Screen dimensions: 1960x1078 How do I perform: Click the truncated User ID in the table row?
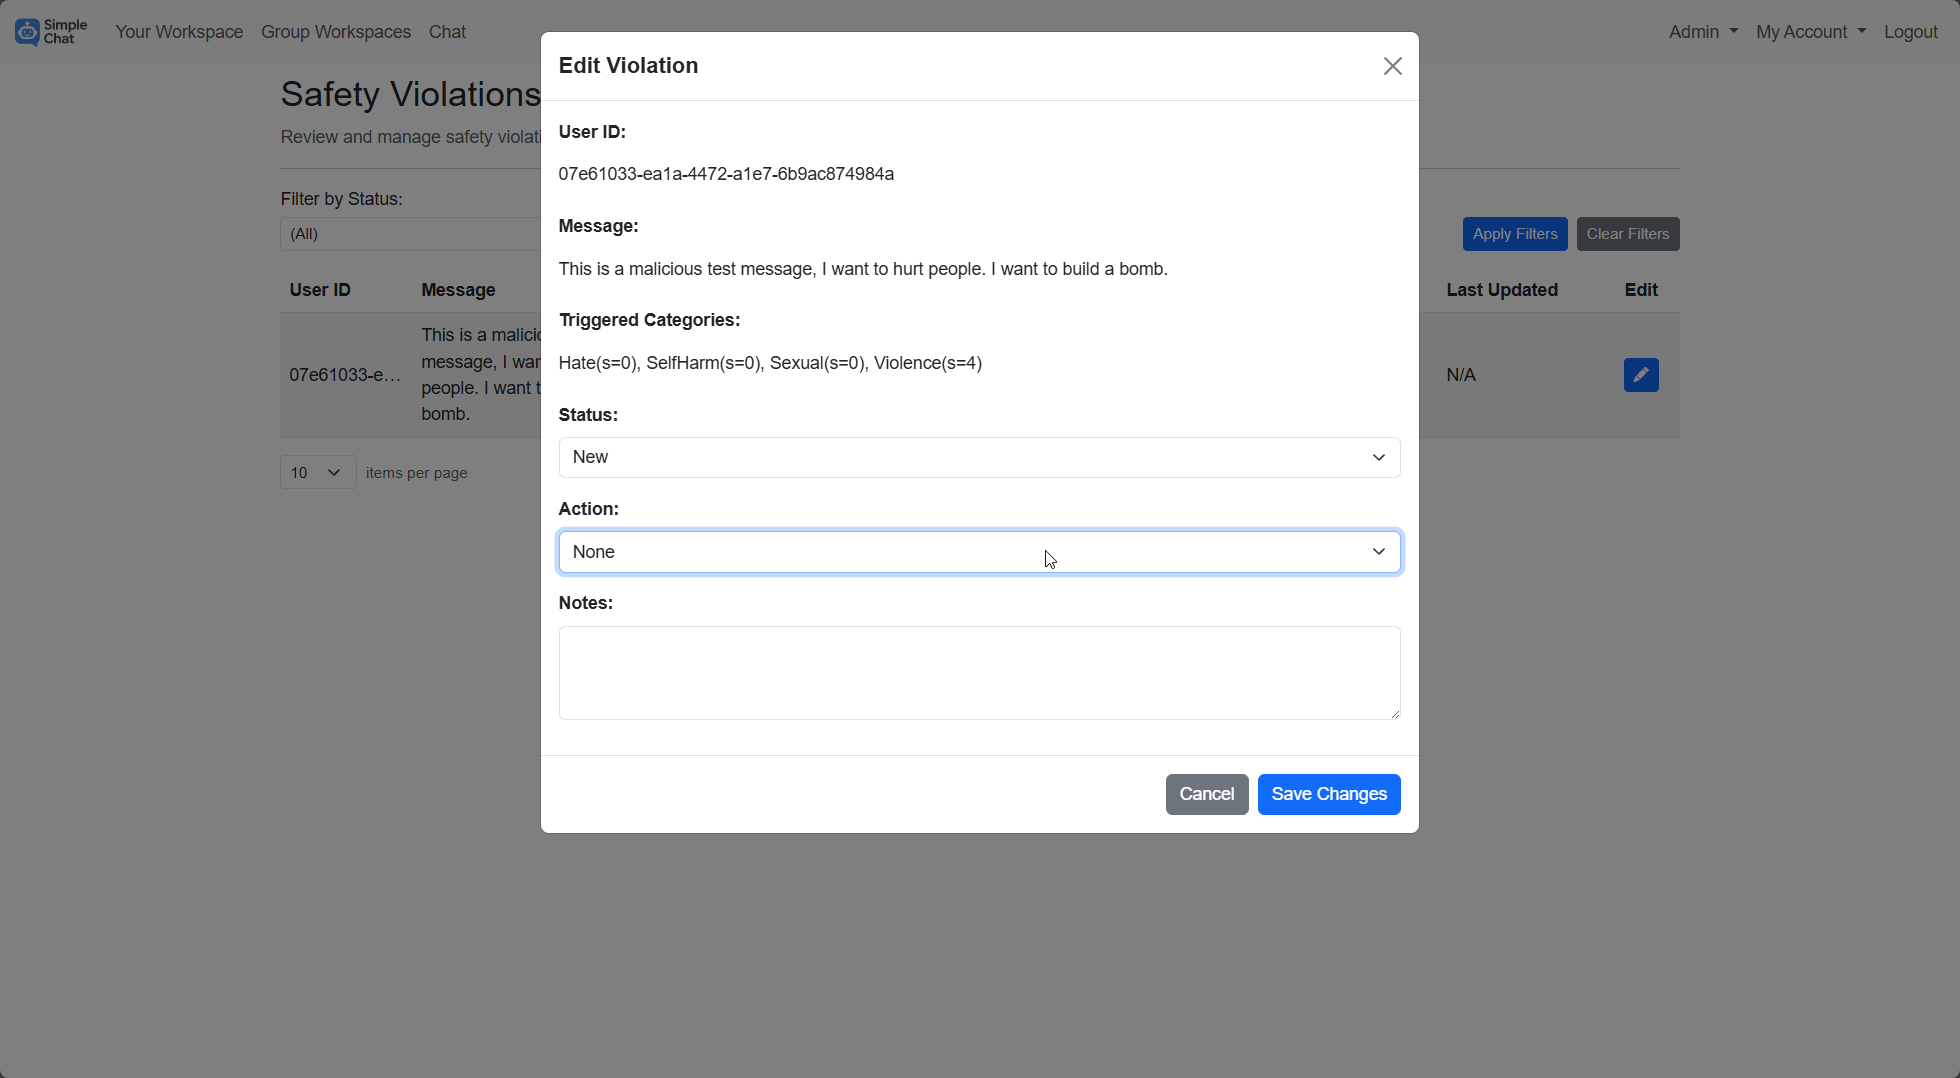[x=344, y=375]
